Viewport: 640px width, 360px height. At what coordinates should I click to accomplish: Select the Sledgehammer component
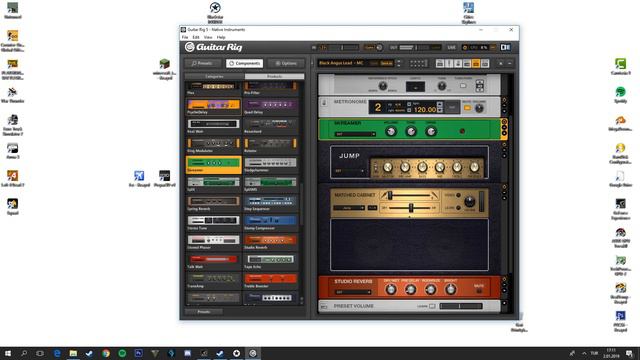coord(270,164)
